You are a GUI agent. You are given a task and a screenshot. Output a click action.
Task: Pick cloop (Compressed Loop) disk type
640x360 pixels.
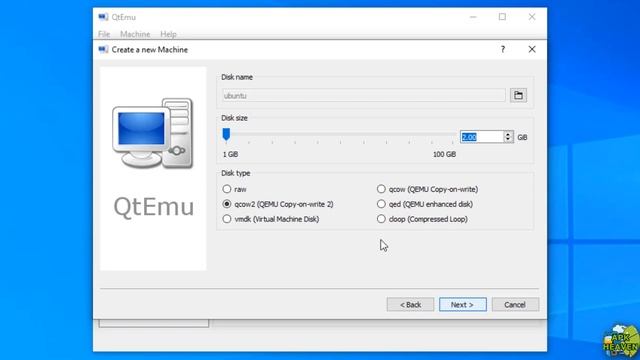pos(422,219)
